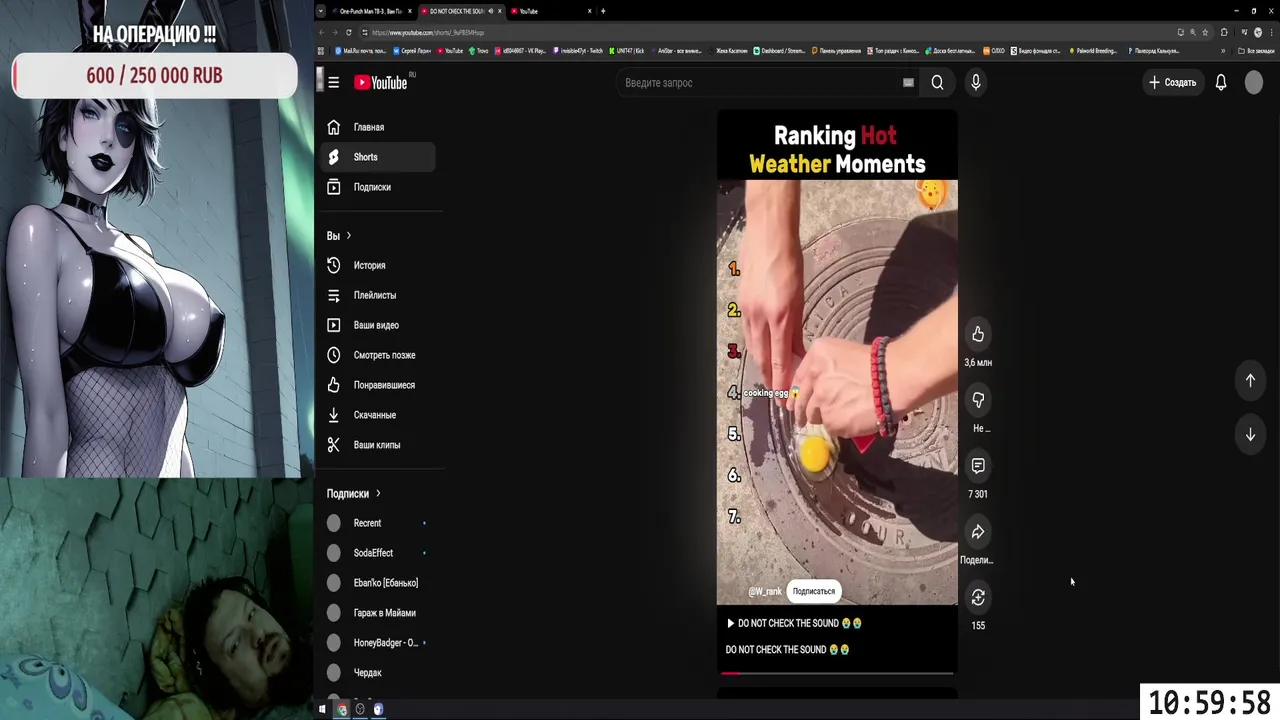
Task: Open the @W_rank channel link
Action: point(765,591)
